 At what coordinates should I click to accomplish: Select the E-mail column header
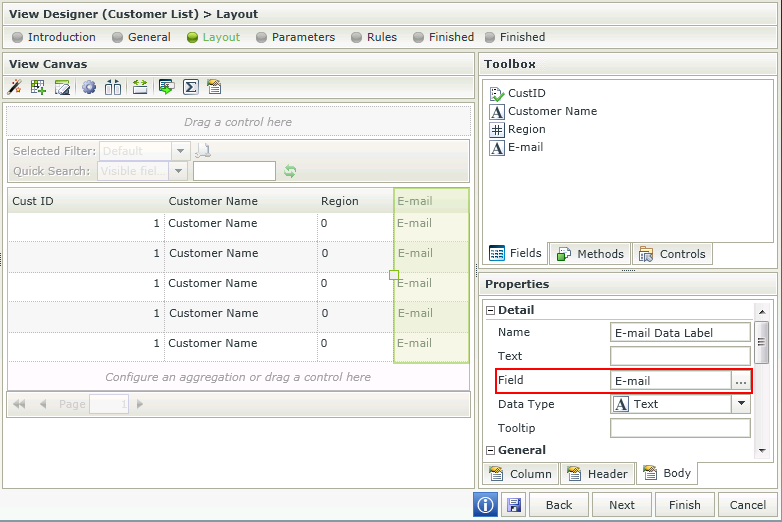431,201
